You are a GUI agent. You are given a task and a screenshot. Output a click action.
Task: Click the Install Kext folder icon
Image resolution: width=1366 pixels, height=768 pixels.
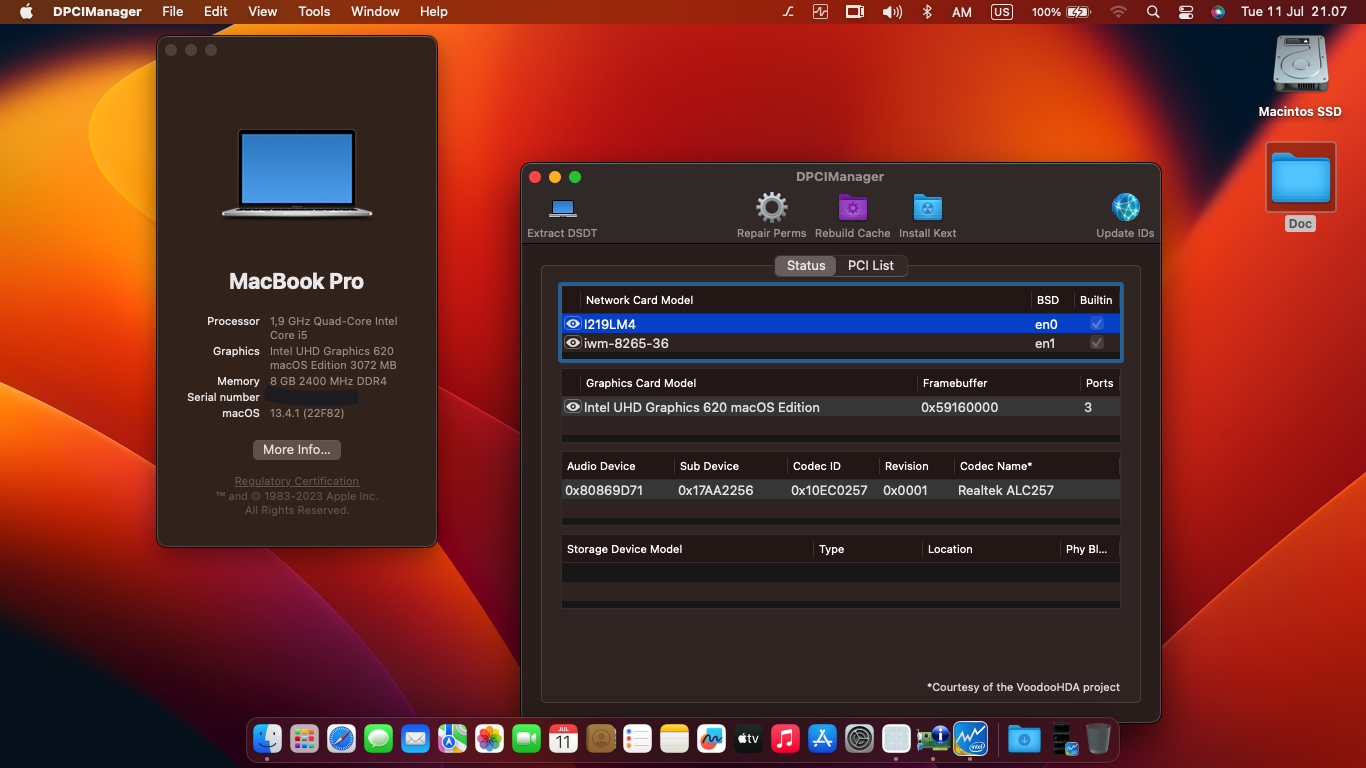927,208
